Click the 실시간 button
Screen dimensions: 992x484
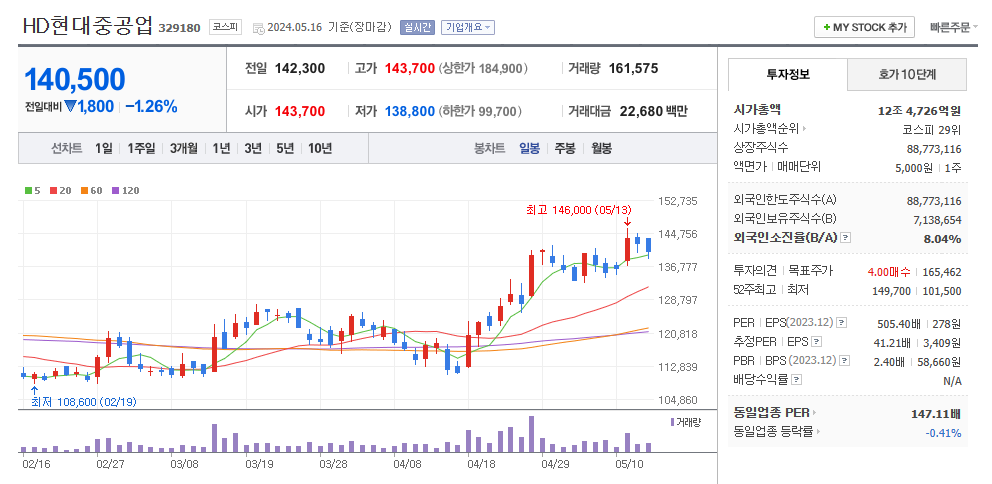tap(417, 27)
